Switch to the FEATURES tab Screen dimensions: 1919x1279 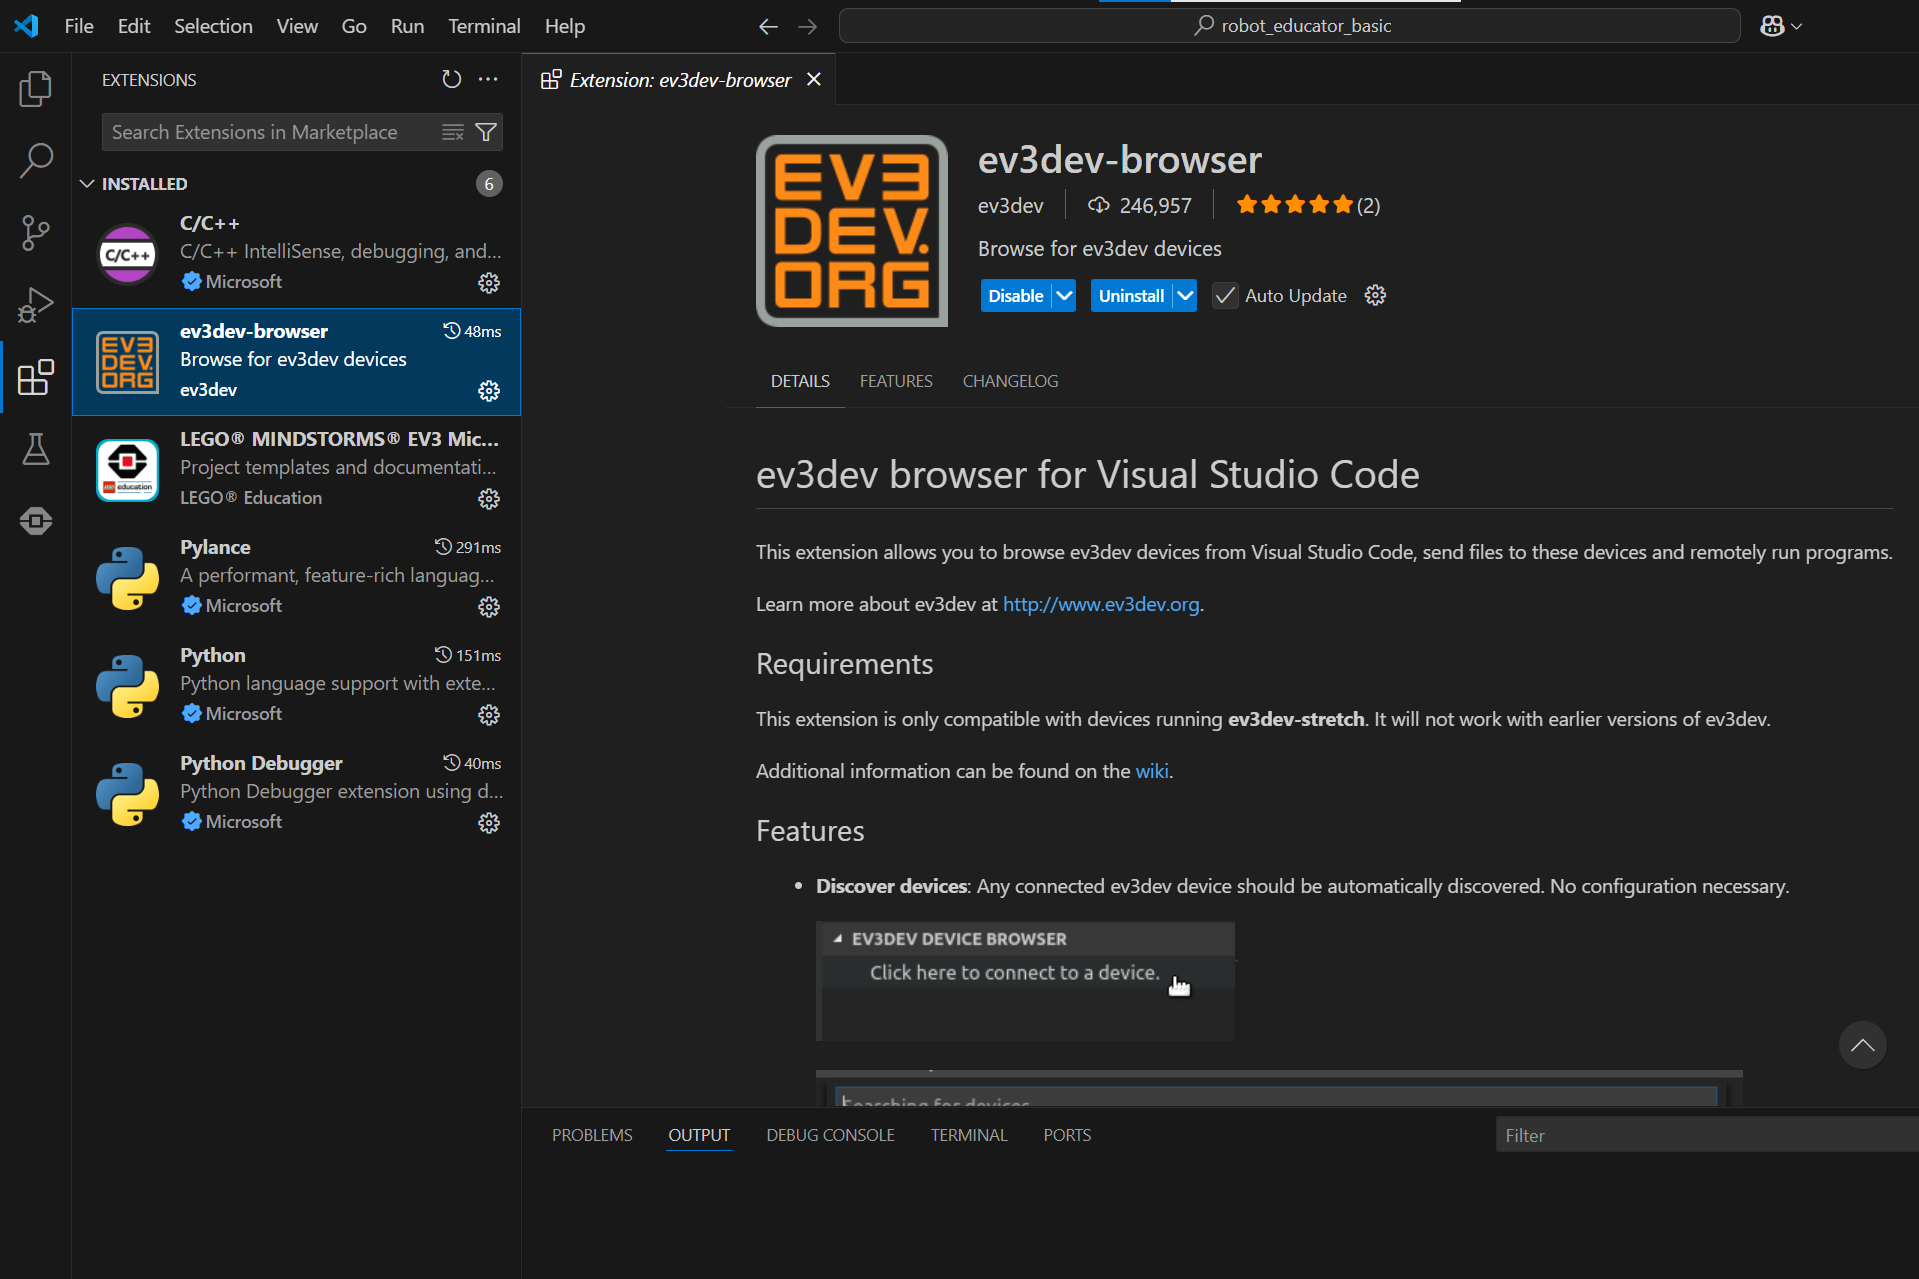[x=896, y=381]
